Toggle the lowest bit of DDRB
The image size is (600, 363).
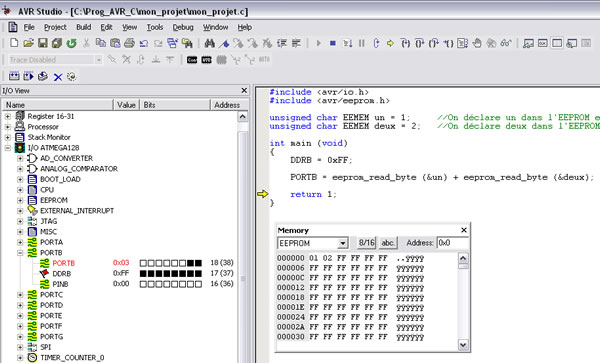click(x=198, y=273)
